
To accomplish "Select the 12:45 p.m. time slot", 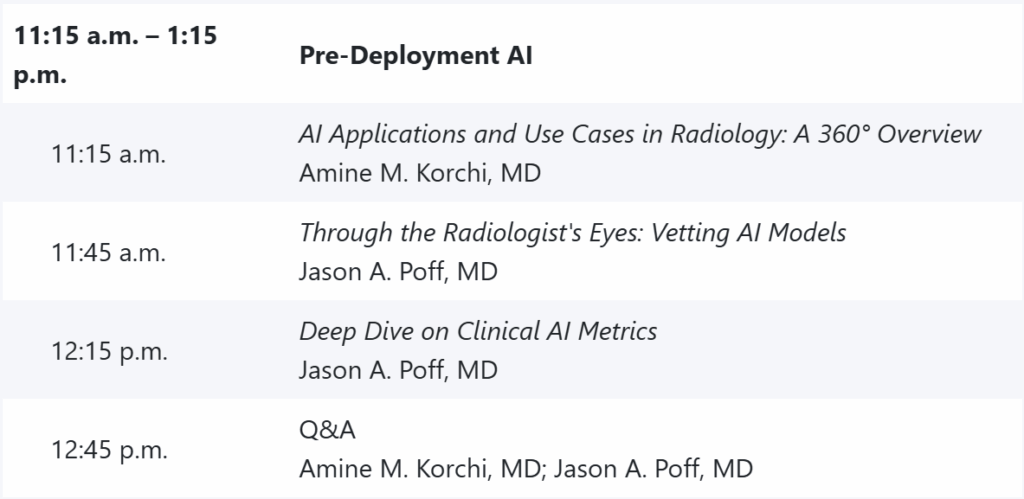I will coord(109,449).
